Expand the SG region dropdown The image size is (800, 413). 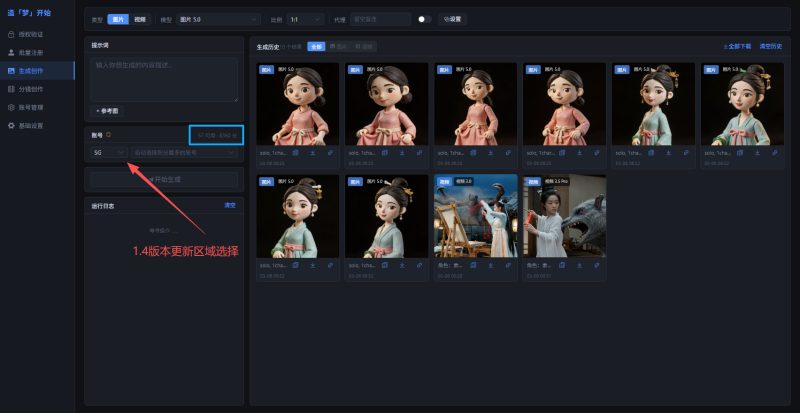pyautogui.click(x=108, y=153)
